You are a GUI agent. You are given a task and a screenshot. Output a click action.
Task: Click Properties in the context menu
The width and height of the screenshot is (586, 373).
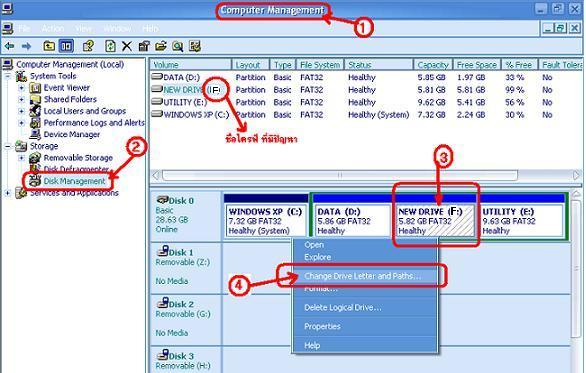click(322, 326)
